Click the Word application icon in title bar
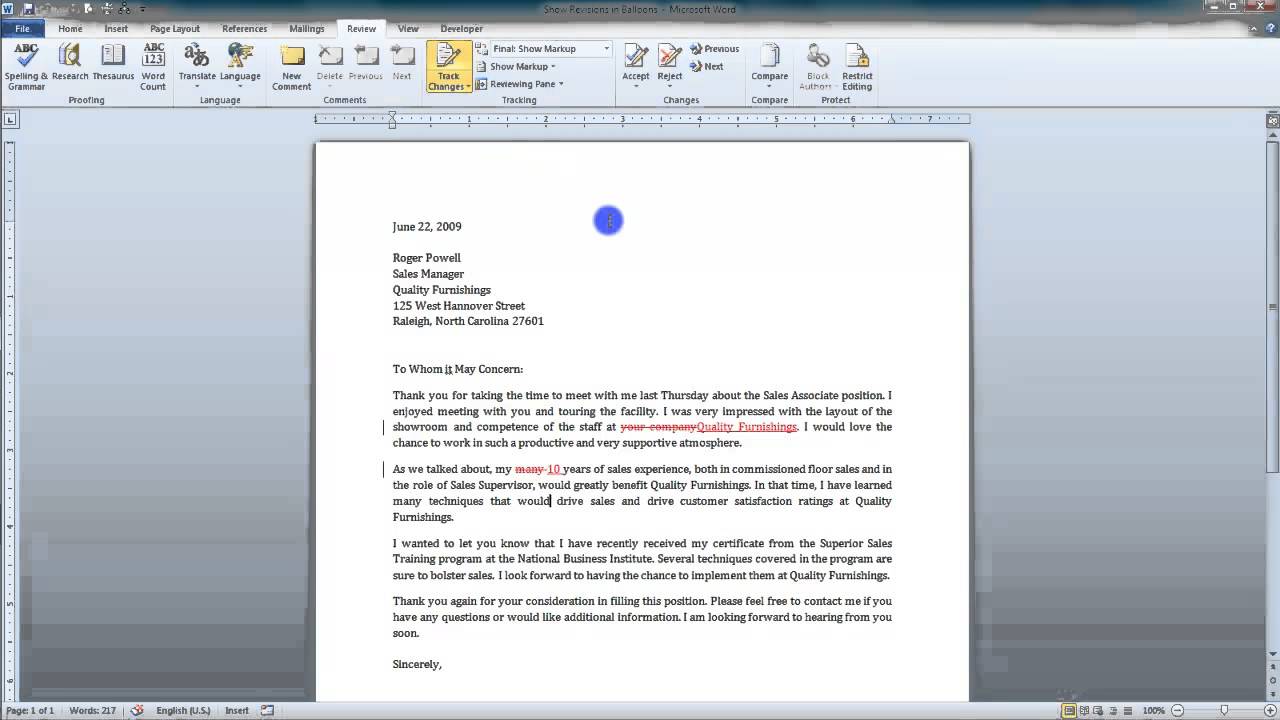Viewport: 1280px width, 720px height. 9,9
